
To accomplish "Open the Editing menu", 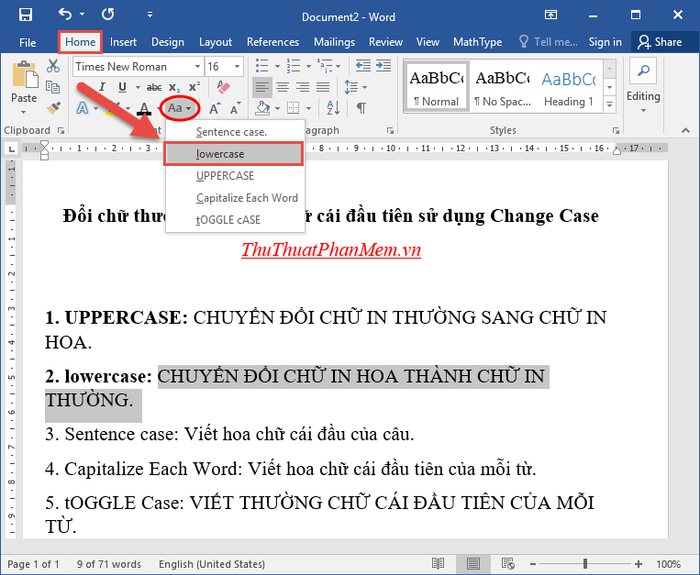I will pos(643,87).
